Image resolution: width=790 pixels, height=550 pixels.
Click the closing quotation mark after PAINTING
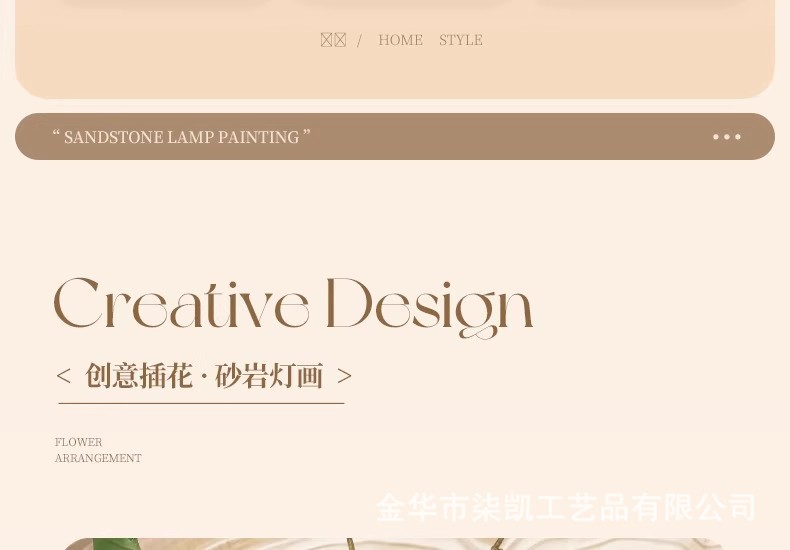(306, 133)
